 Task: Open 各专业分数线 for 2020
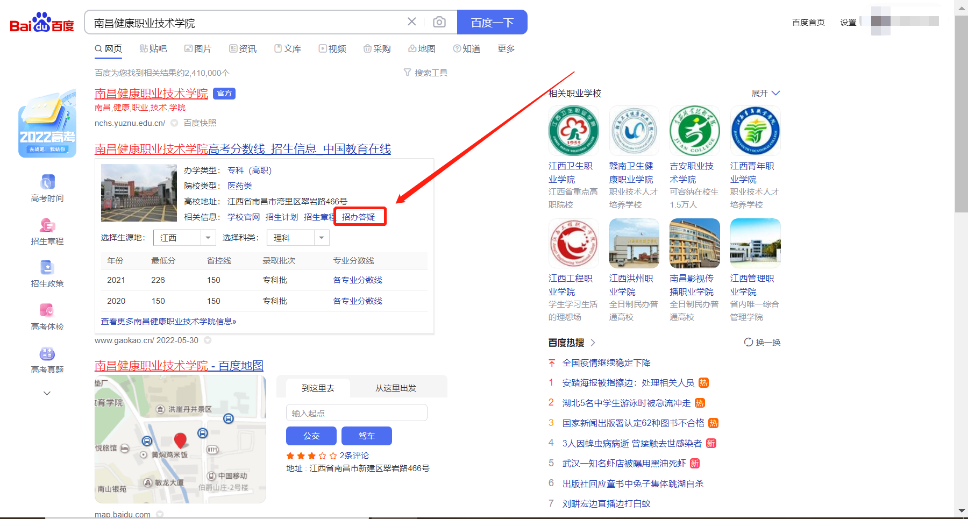pyautogui.click(x=357, y=301)
